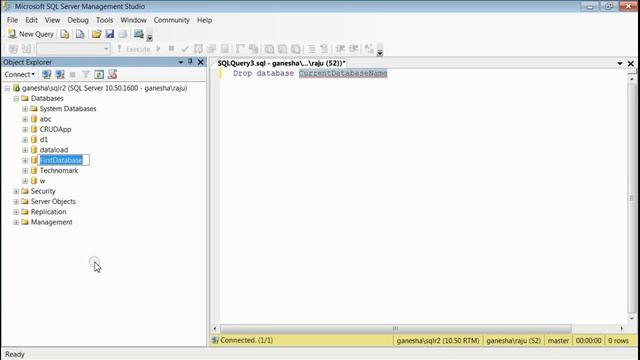Open the available databases combo box
Viewport: 640px width, 360px height.
(73, 49)
